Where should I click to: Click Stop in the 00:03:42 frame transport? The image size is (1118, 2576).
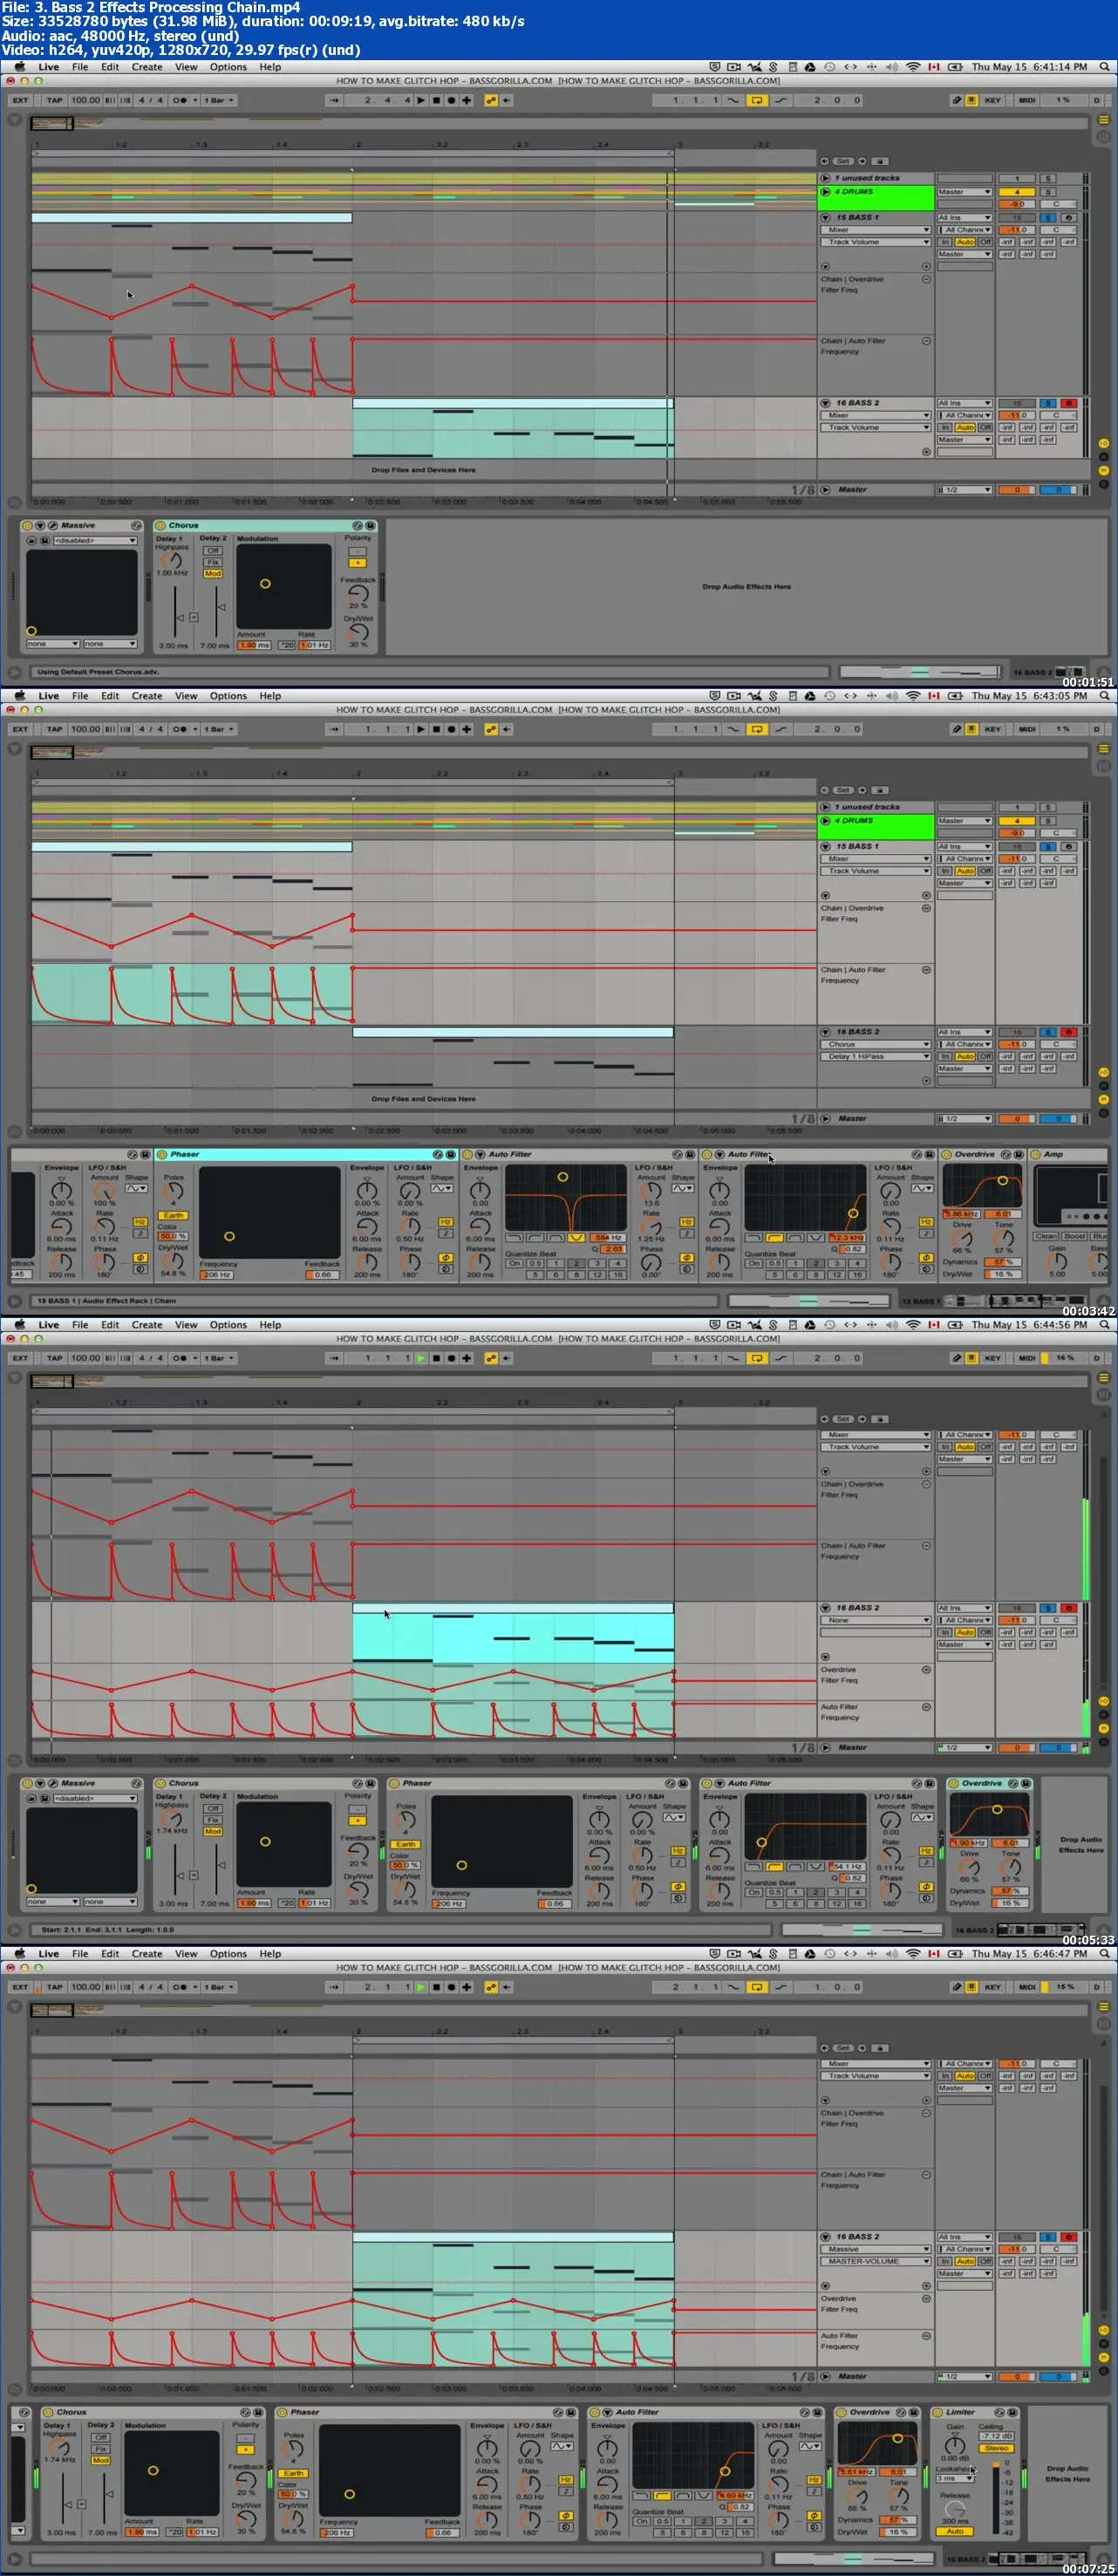coord(436,729)
